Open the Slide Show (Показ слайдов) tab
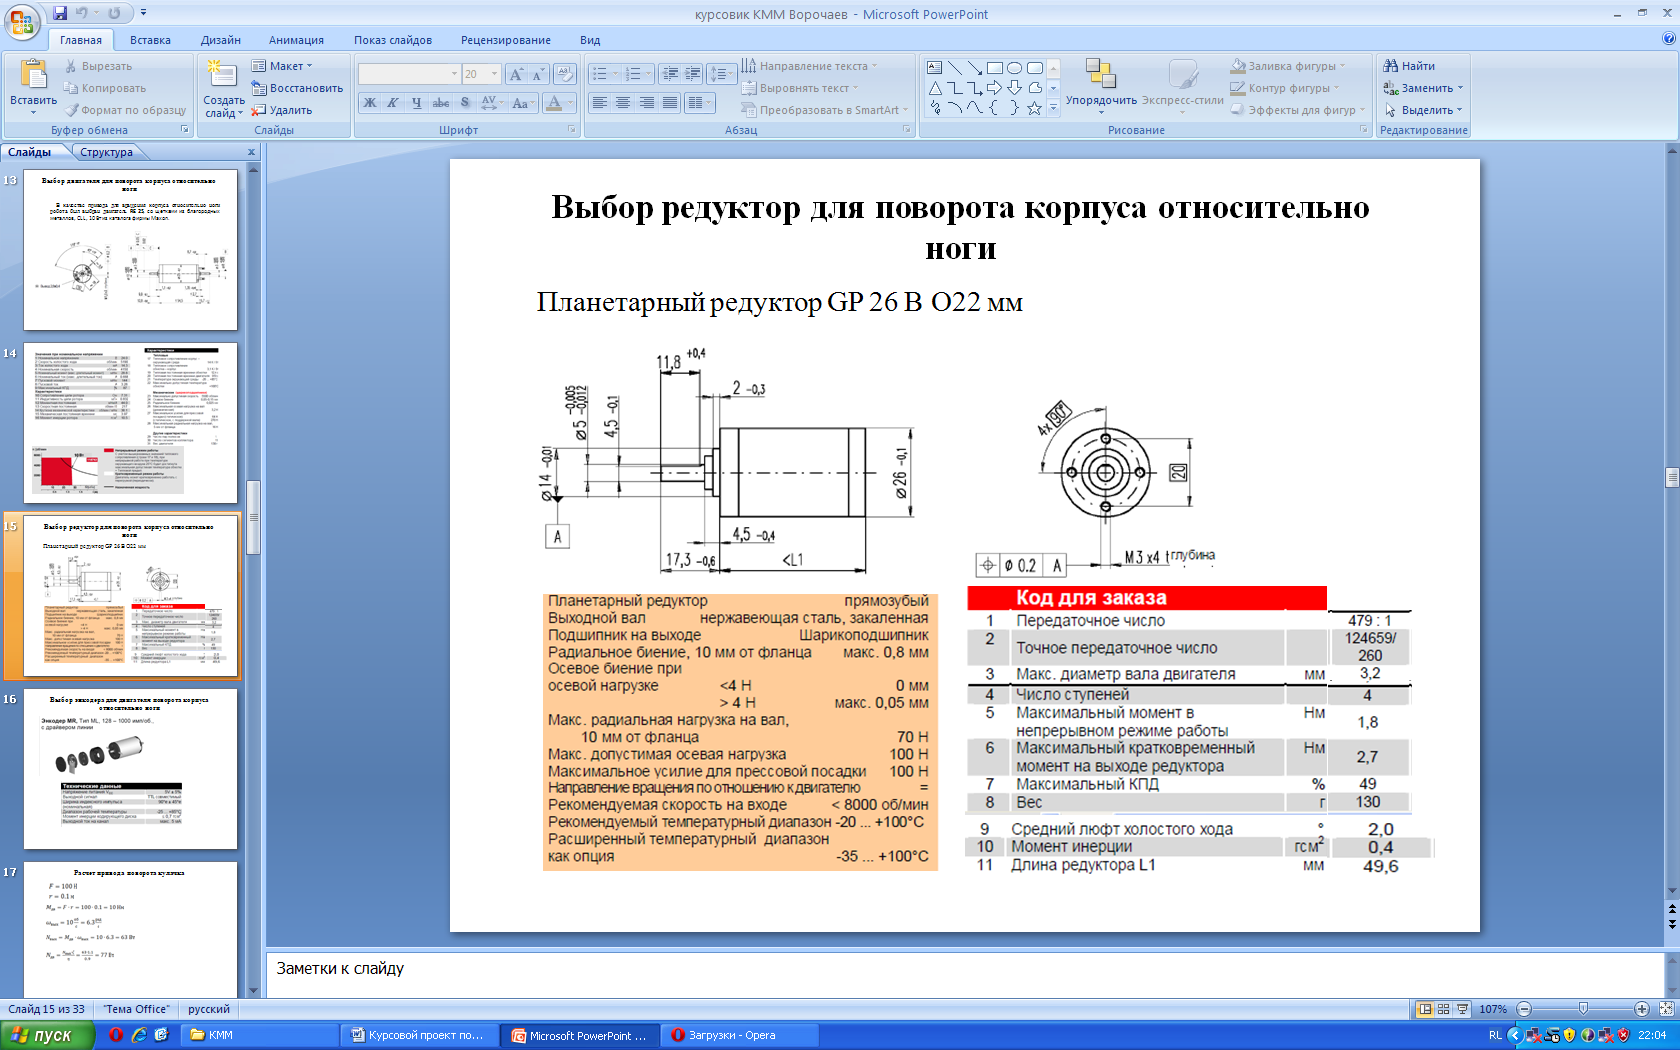The width and height of the screenshot is (1680, 1050). pyautogui.click(x=392, y=40)
